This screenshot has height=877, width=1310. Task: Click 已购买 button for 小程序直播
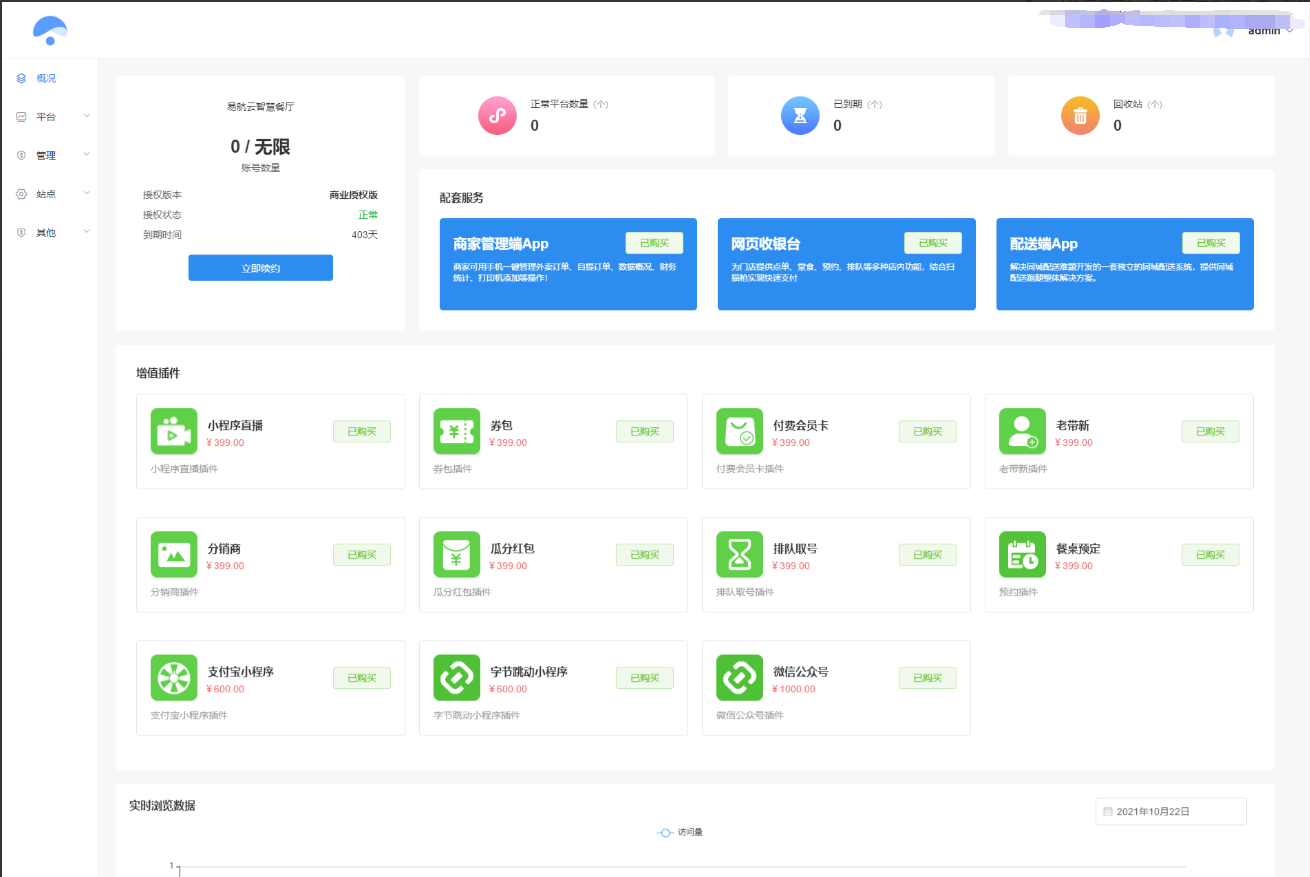[x=362, y=431]
